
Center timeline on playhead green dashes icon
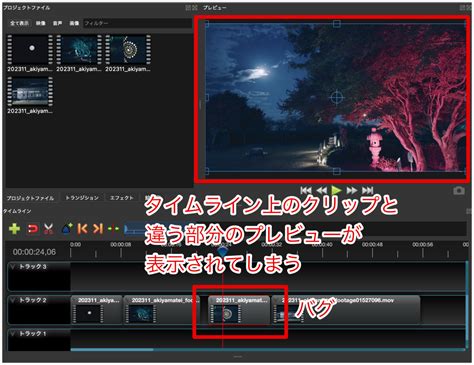[113, 229]
